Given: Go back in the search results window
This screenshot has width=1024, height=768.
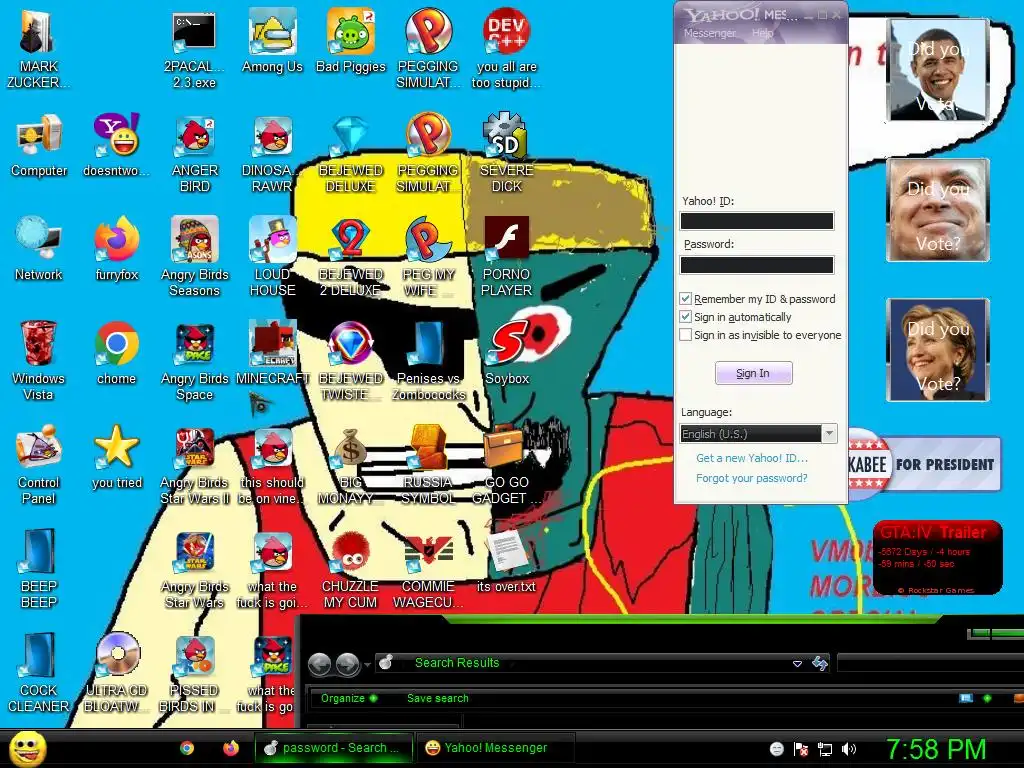Looking at the screenshot, I should point(319,665).
